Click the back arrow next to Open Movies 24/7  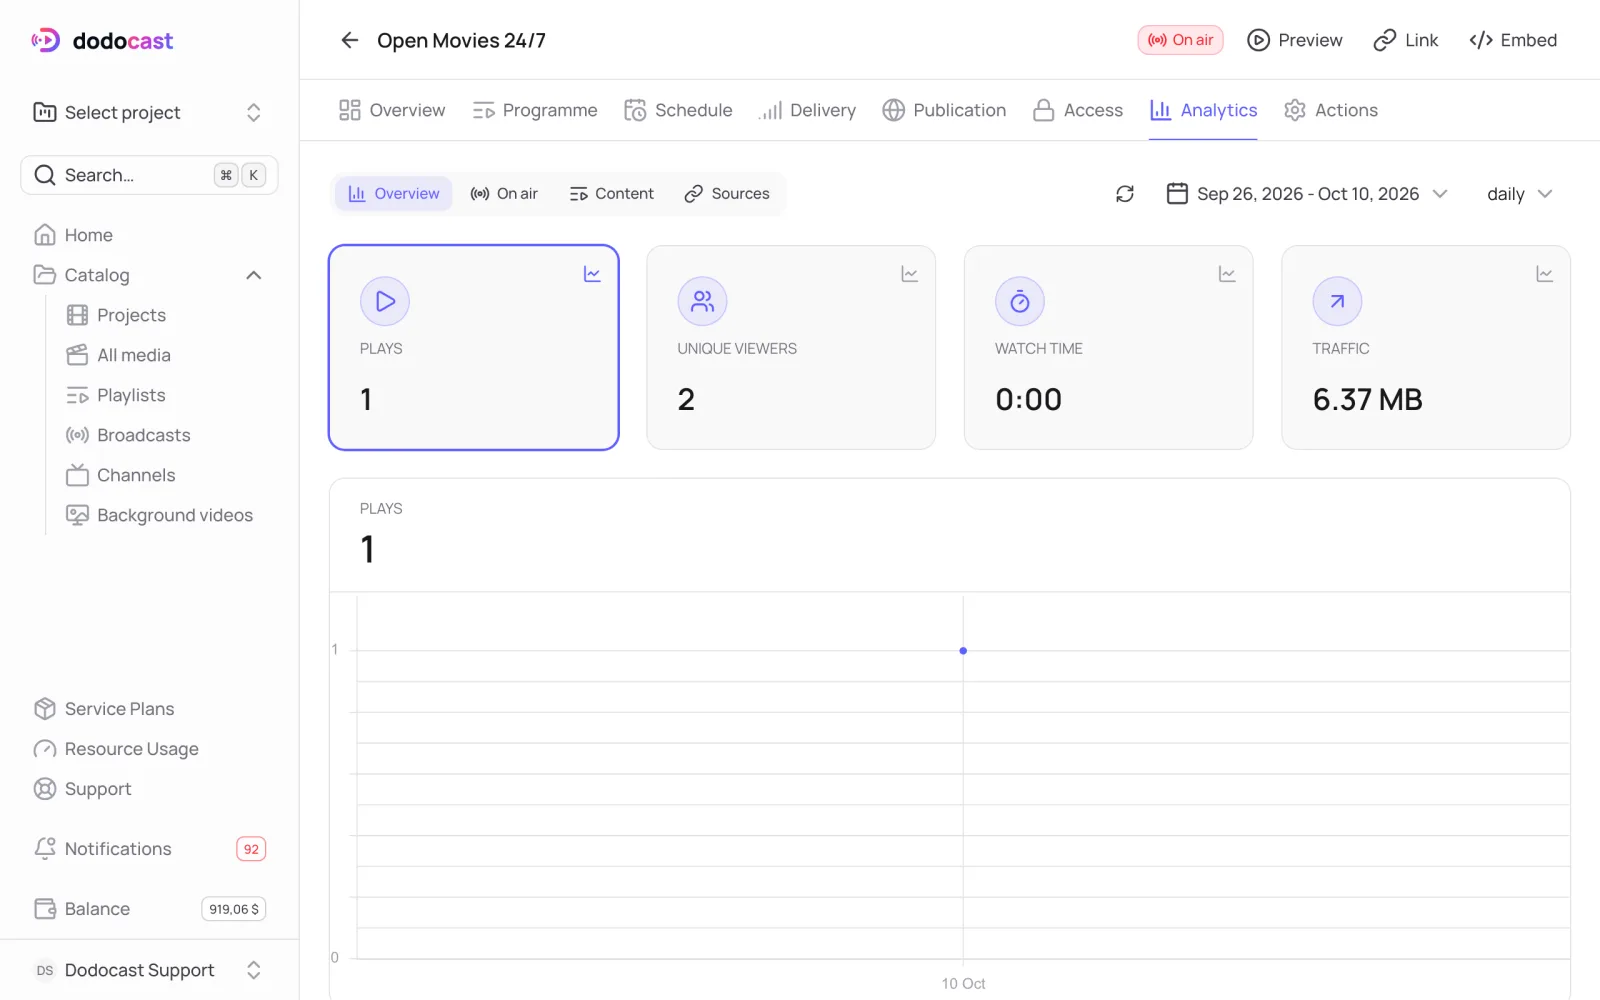[349, 40]
